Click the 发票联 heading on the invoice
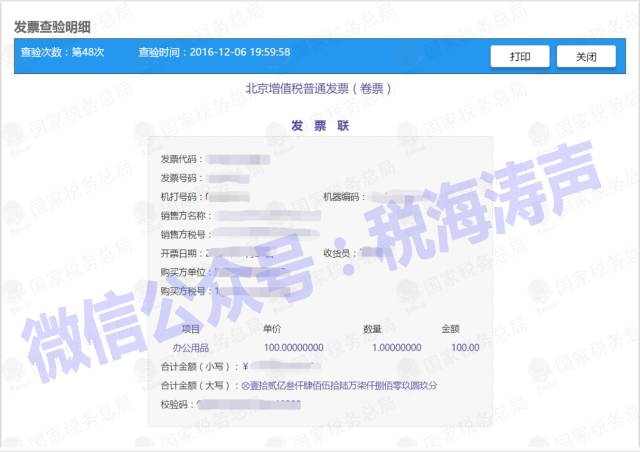Viewport: 640px width, 452px height. (319, 126)
